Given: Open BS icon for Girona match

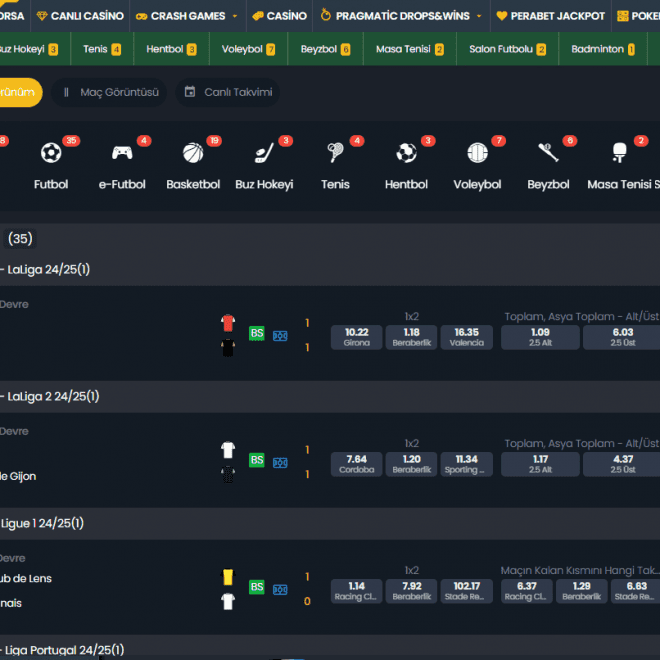Looking at the screenshot, I should [x=257, y=333].
